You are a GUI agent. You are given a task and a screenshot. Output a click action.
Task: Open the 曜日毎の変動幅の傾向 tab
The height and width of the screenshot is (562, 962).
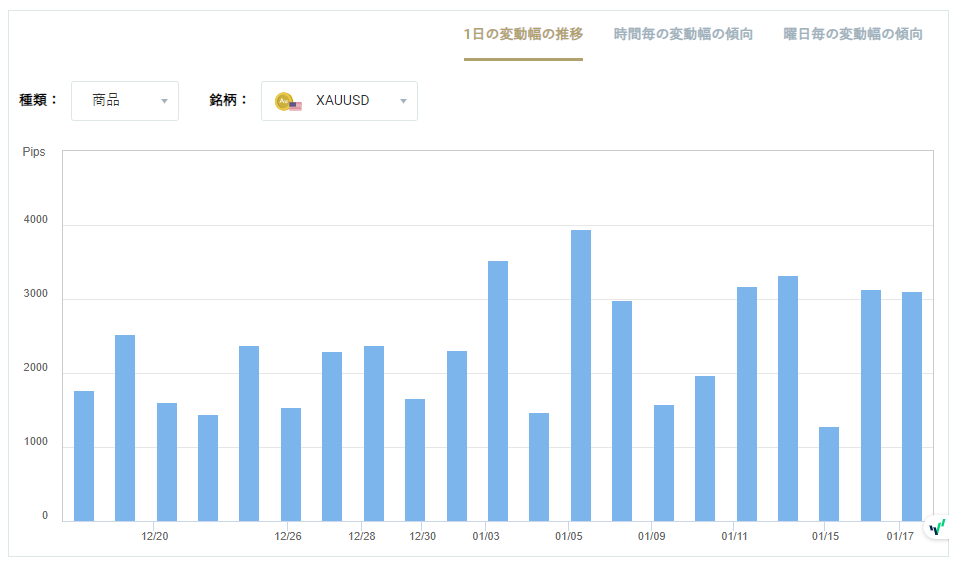tap(853, 34)
